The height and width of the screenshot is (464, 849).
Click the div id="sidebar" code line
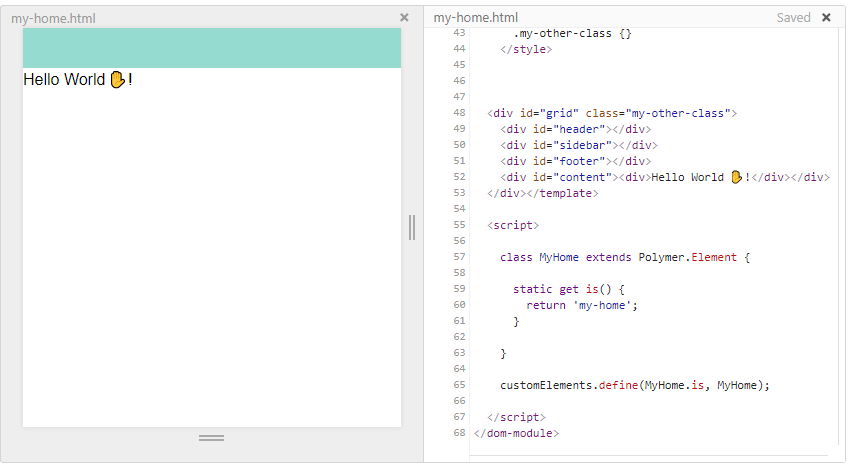pos(579,145)
